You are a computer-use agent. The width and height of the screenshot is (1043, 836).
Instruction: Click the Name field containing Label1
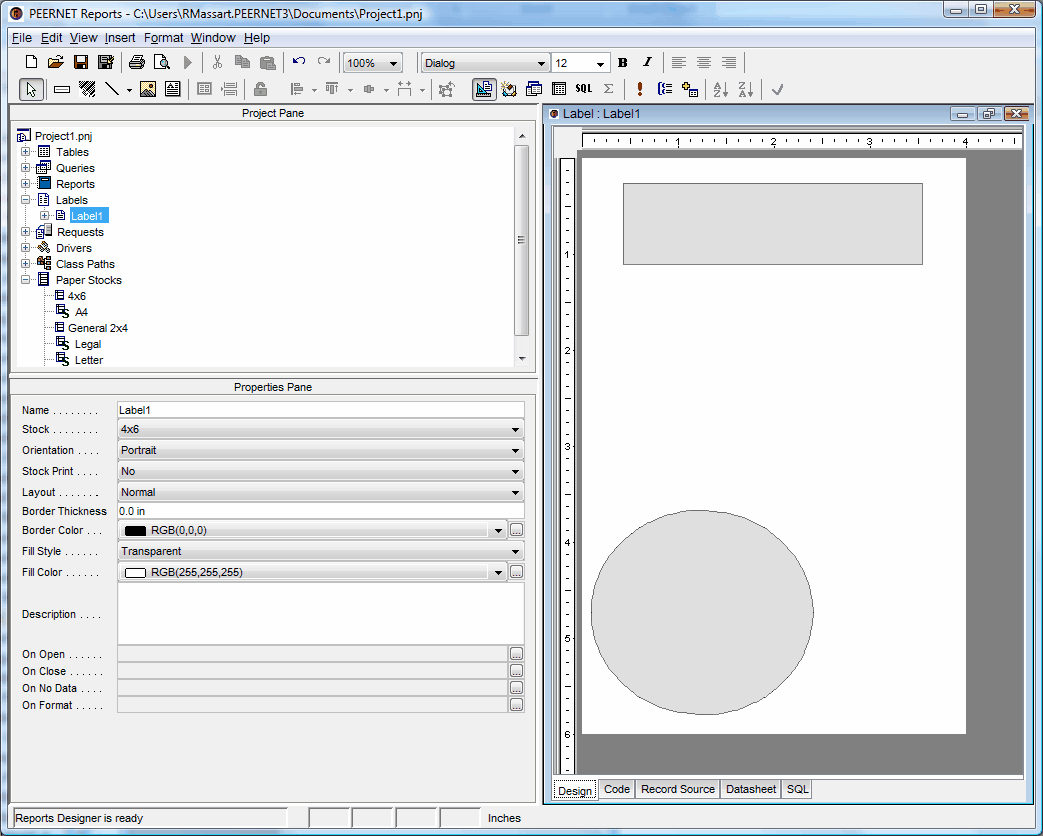point(321,410)
